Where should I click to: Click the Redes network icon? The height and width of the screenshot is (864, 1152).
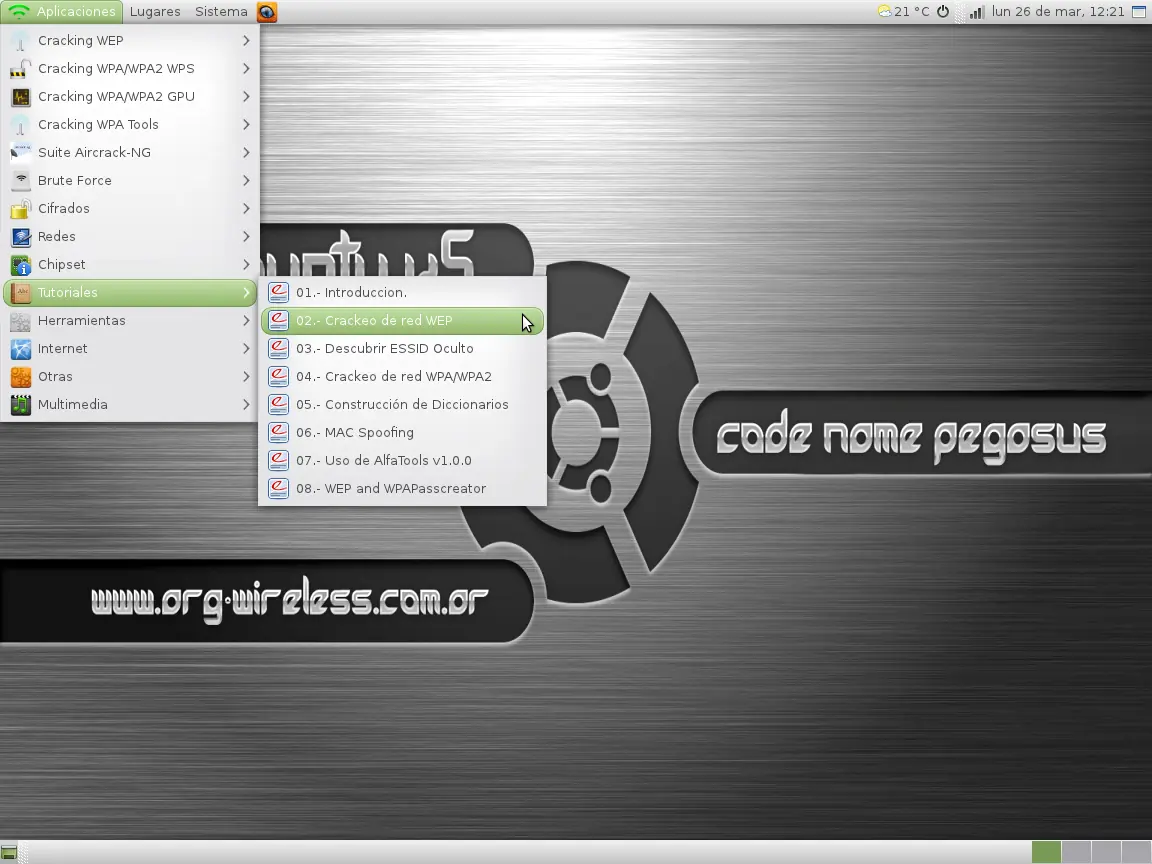(x=21, y=237)
